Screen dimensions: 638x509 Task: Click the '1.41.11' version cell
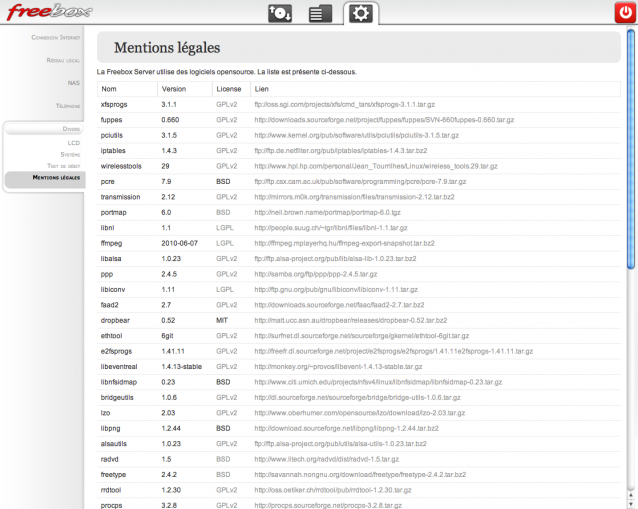(x=173, y=352)
